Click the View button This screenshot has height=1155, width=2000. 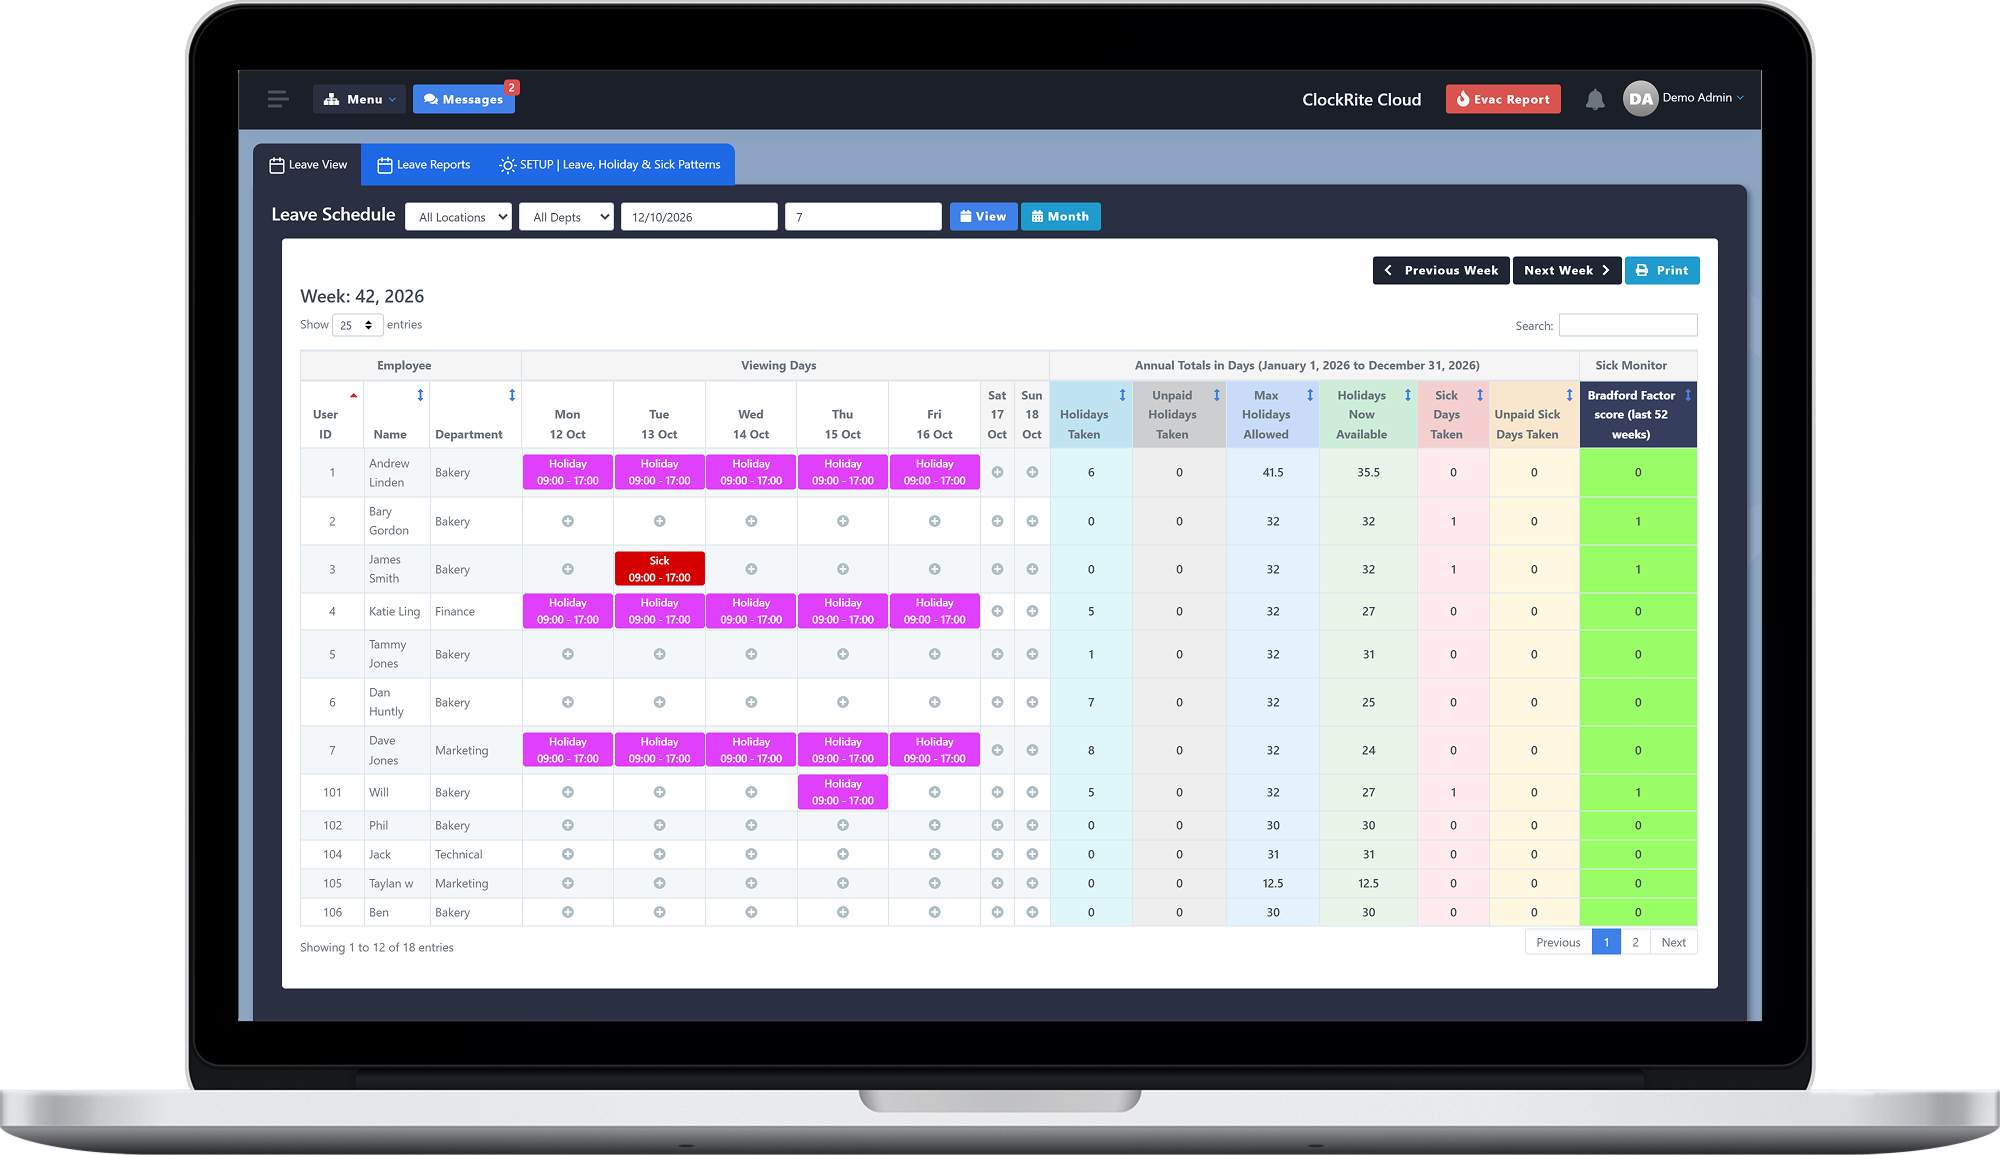(x=983, y=217)
